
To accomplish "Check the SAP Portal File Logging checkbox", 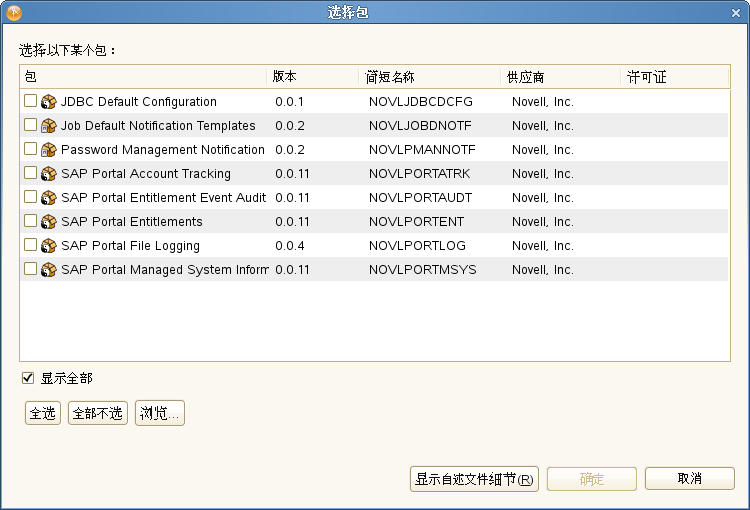I will (x=30, y=244).
